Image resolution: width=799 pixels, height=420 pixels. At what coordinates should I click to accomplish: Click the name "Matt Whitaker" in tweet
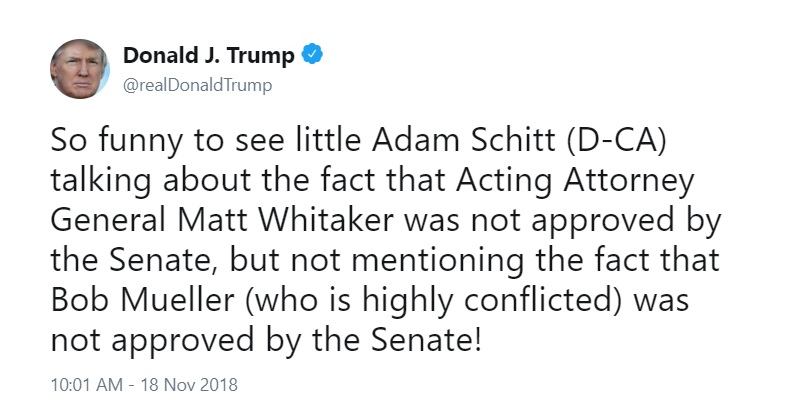click(x=286, y=220)
